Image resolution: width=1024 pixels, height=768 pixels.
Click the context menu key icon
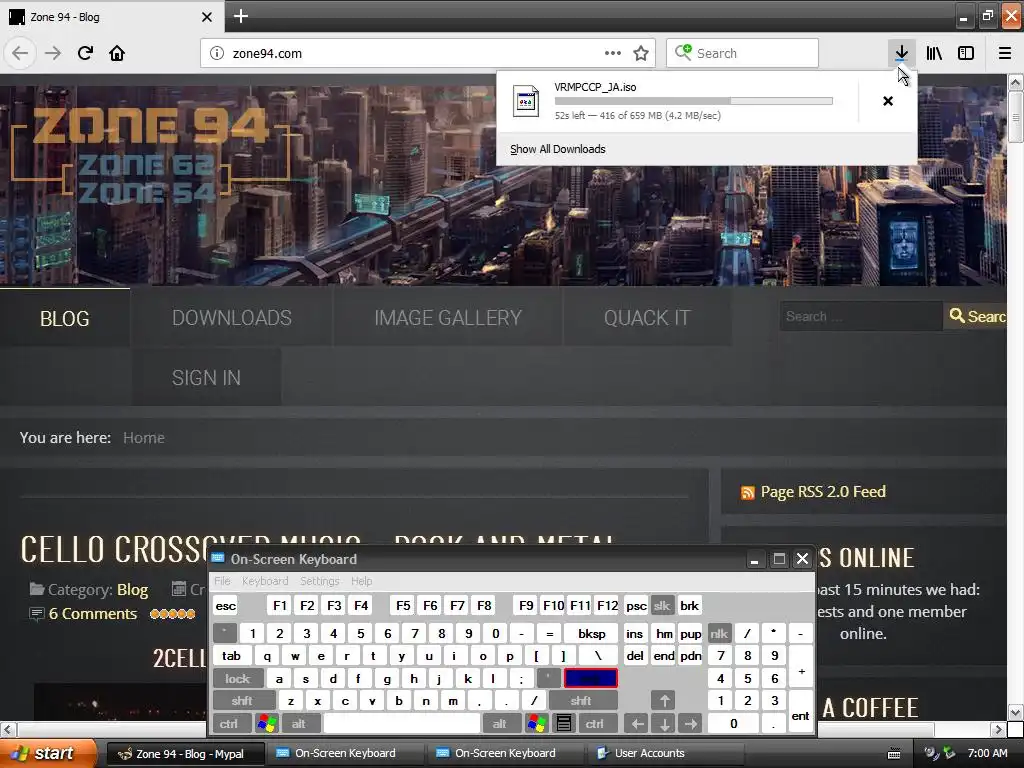pyautogui.click(x=564, y=724)
